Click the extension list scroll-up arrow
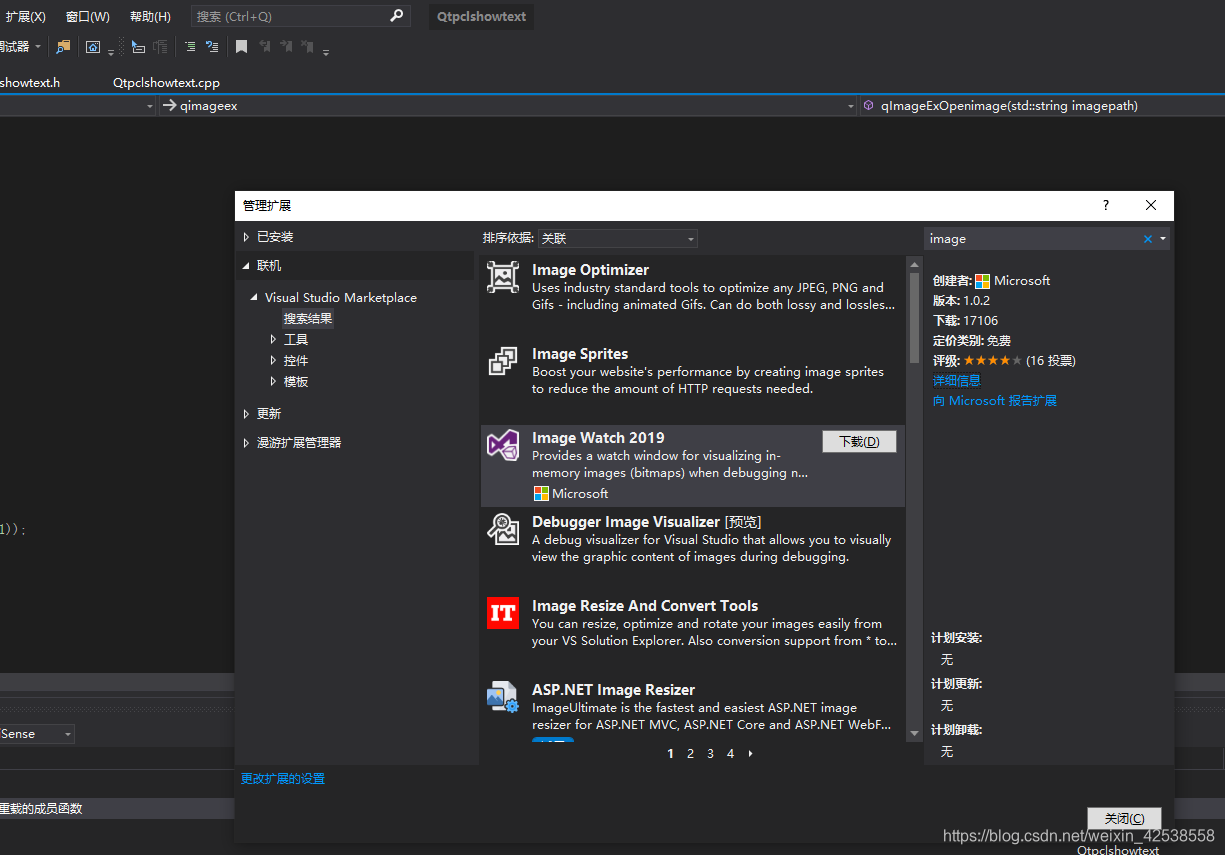The height and width of the screenshot is (855, 1225). pyautogui.click(x=914, y=264)
